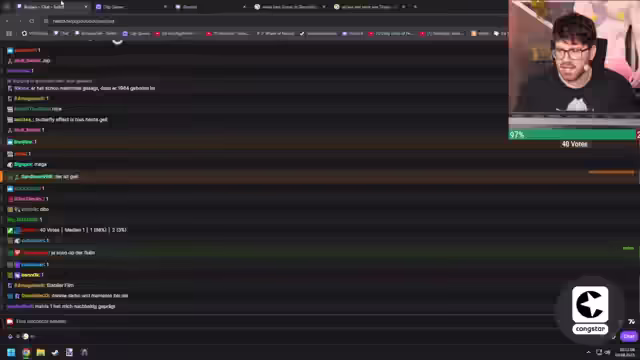
Task: Switch to the fourth browser tab
Action: coord(289,7)
